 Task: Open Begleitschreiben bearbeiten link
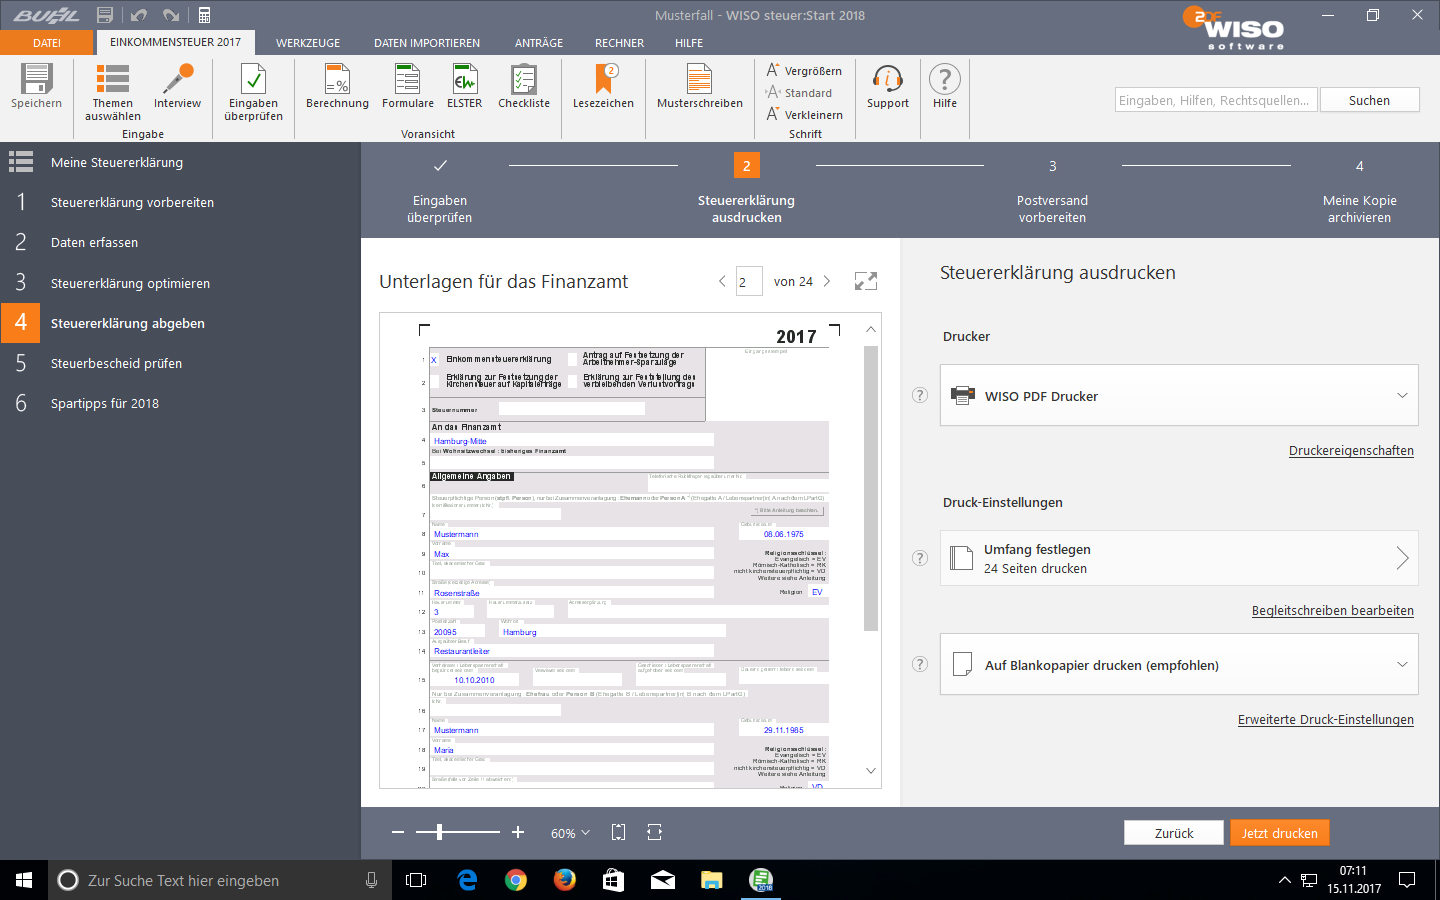coord(1333,611)
